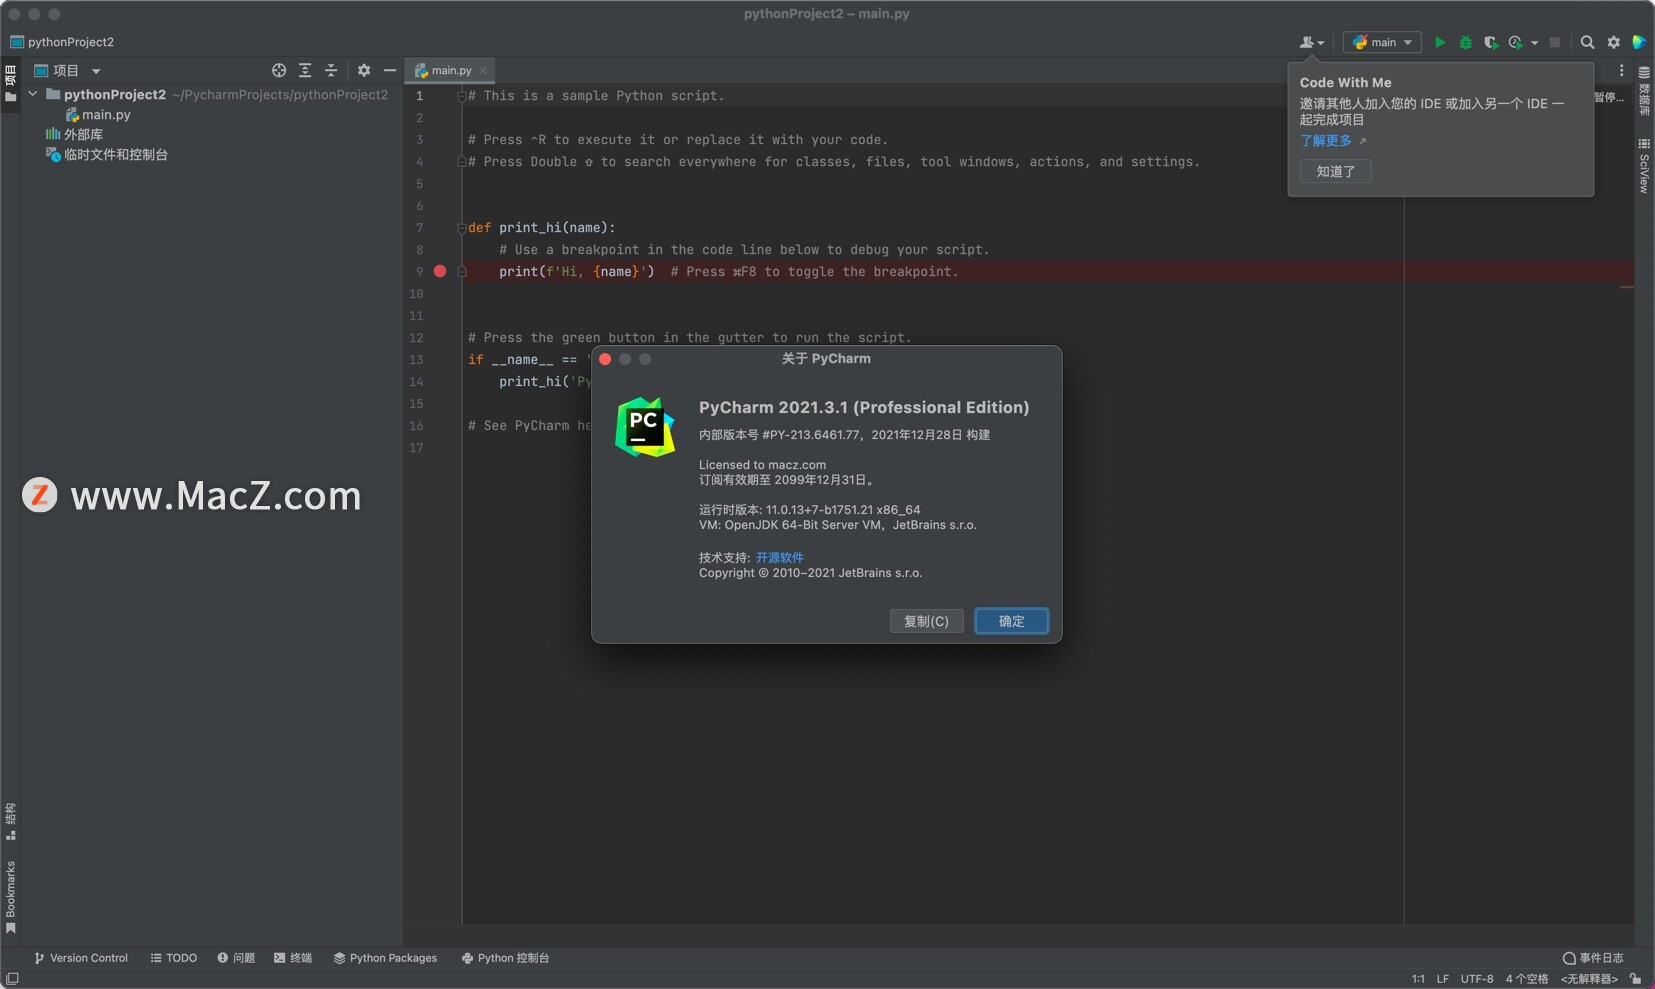Start debugging with the green bug icon
The height and width of the screenshot is (989, 1655).
[x=1466, y=42]
